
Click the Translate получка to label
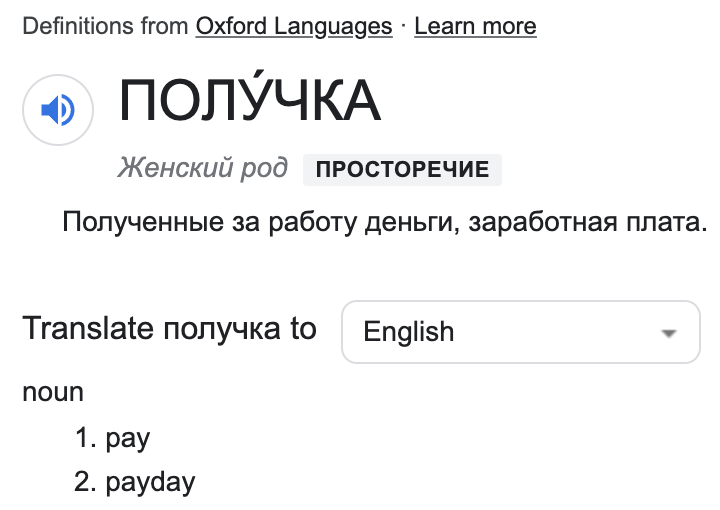(x=169, y=328)
